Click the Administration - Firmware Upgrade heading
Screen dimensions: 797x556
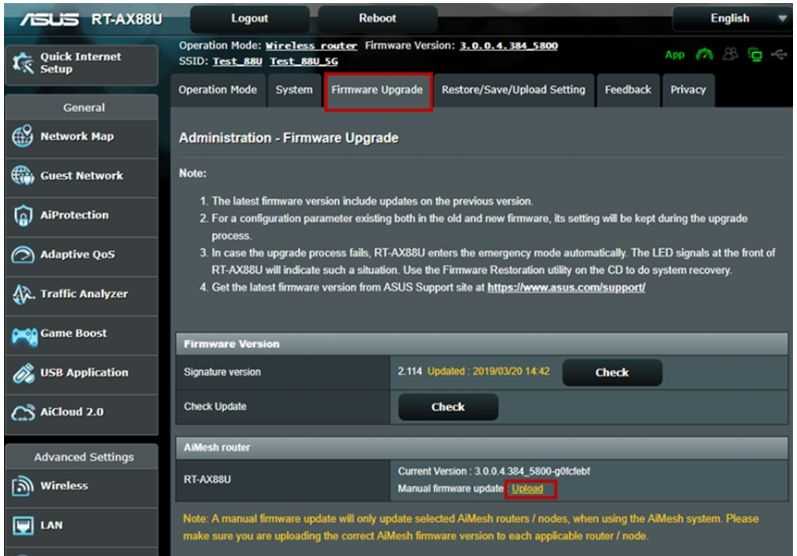click(289, 138)
